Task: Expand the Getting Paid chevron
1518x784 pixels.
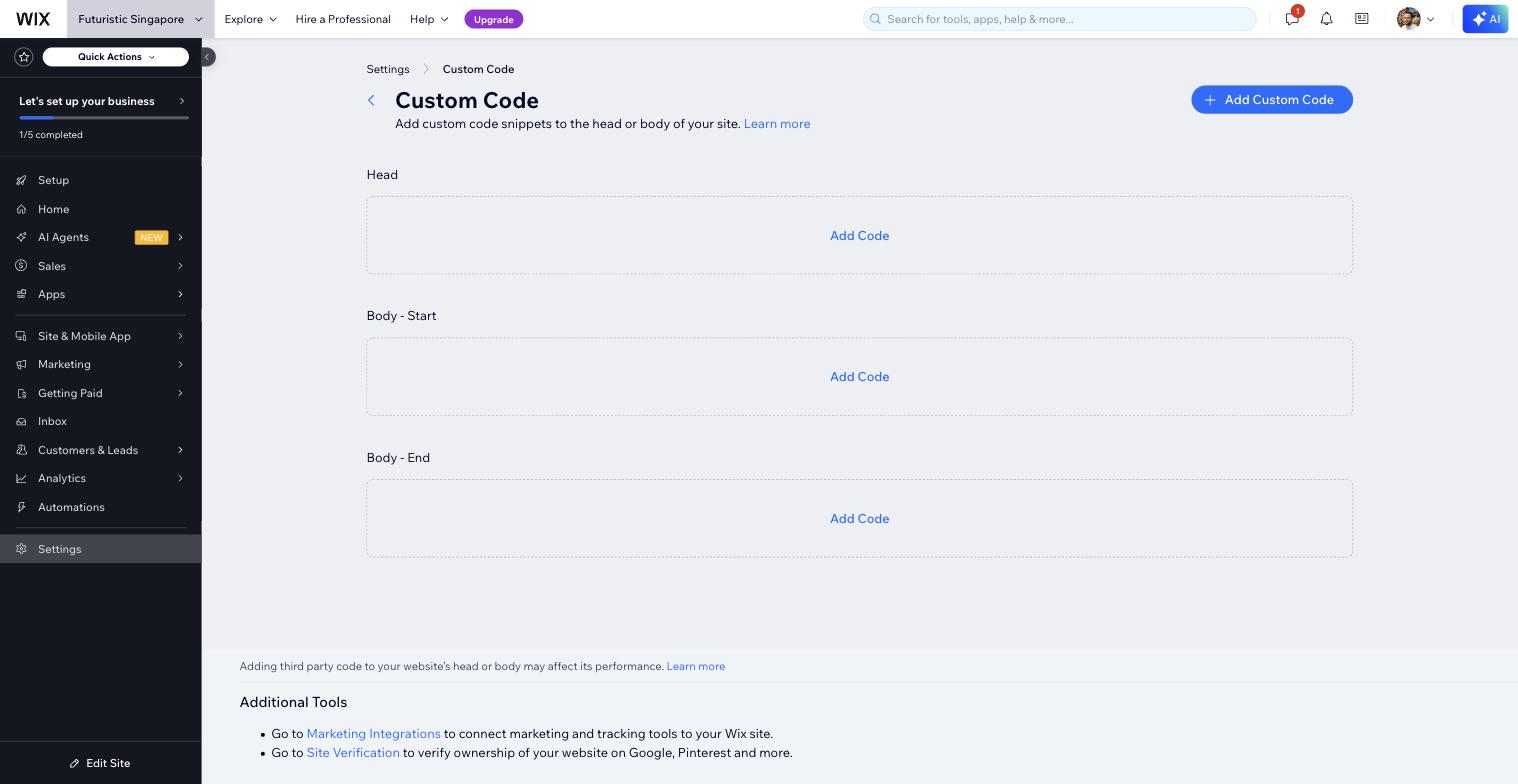Action: (x=181, y=393)
